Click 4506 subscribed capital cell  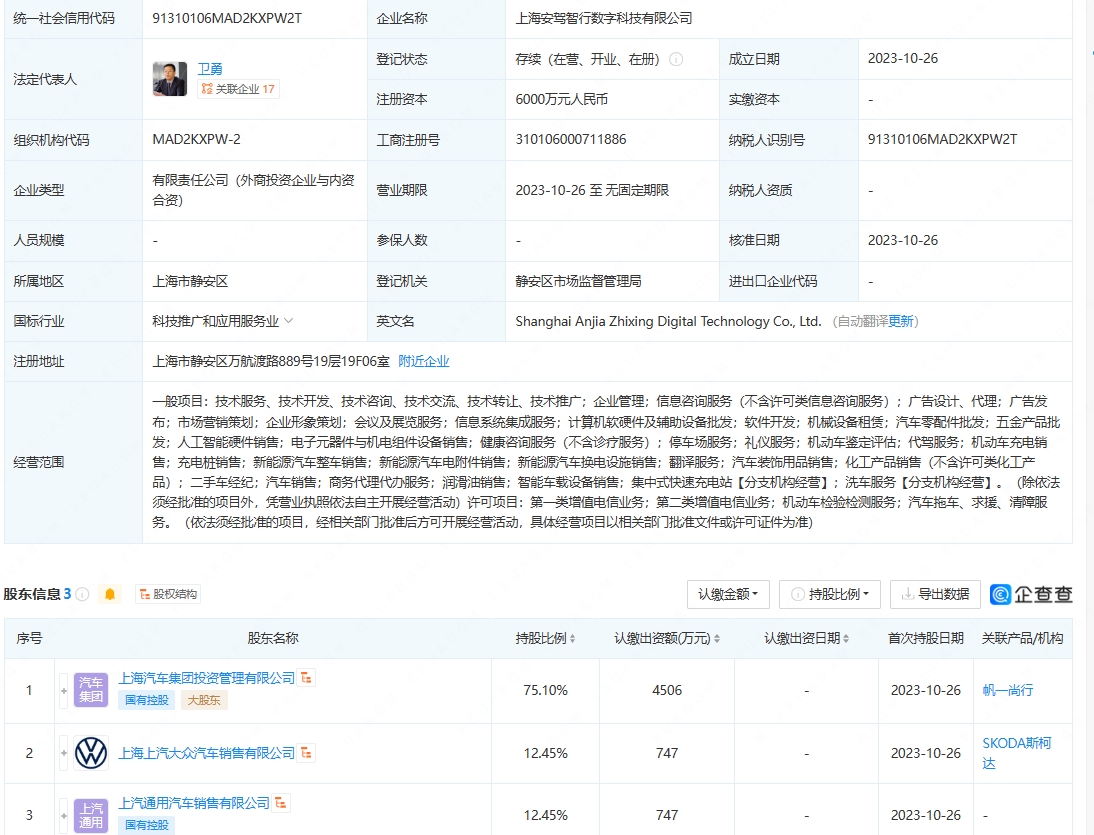pos(667,691)
